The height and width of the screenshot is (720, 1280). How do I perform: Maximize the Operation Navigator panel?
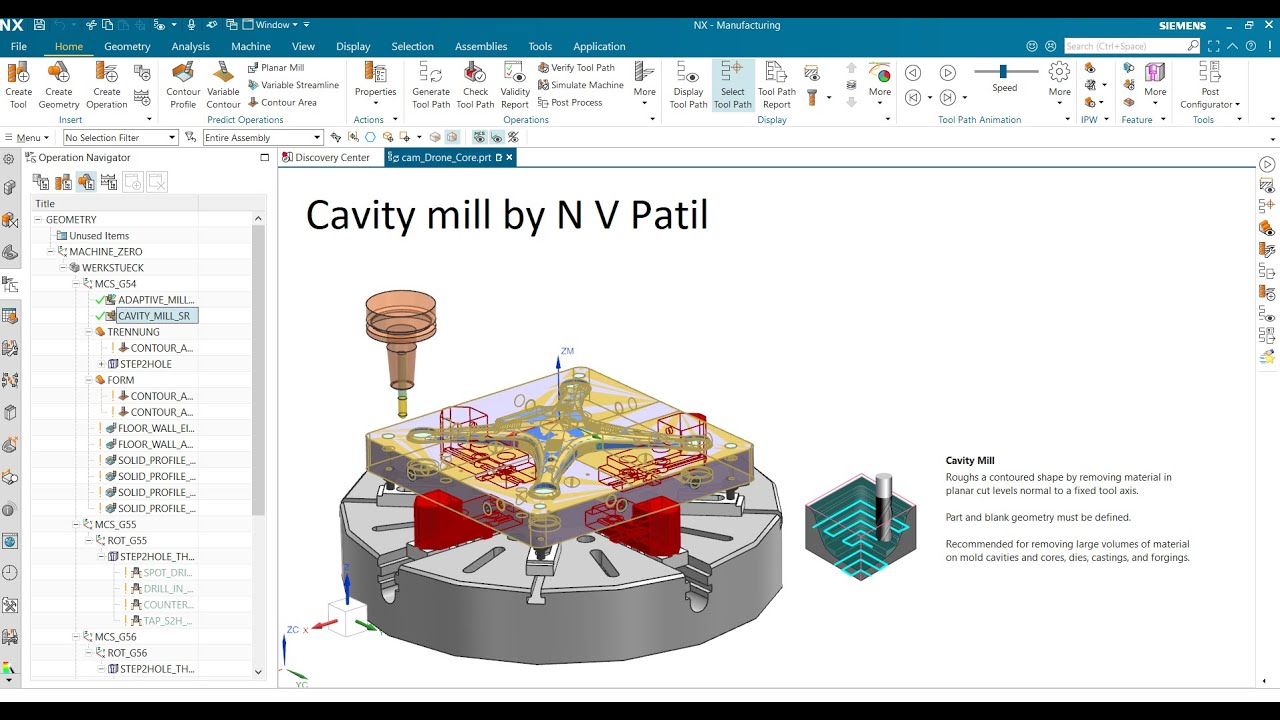pos(265,157)
